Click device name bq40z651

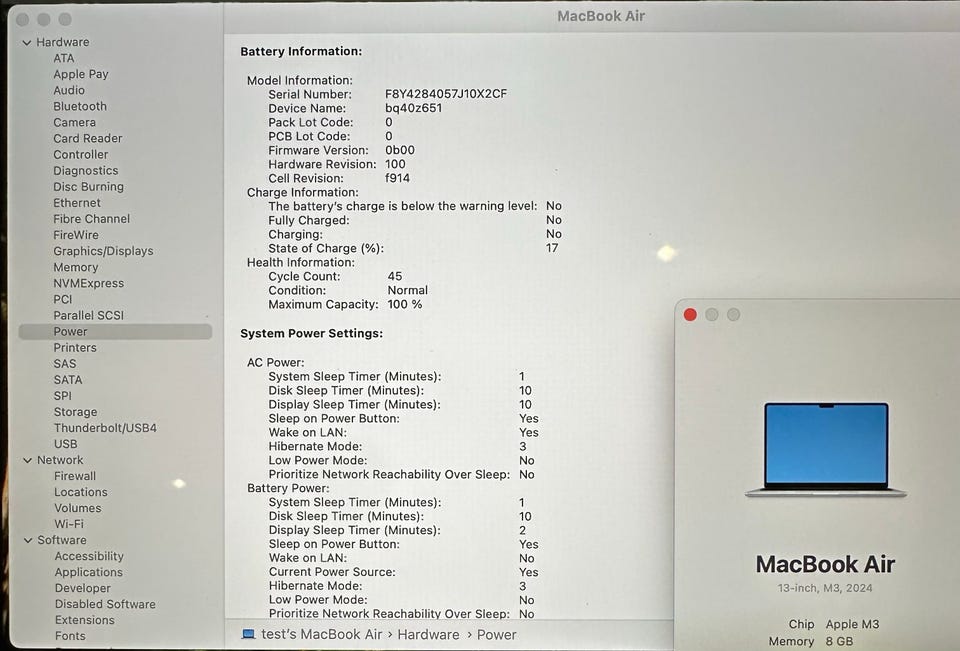tap(413, 108)
